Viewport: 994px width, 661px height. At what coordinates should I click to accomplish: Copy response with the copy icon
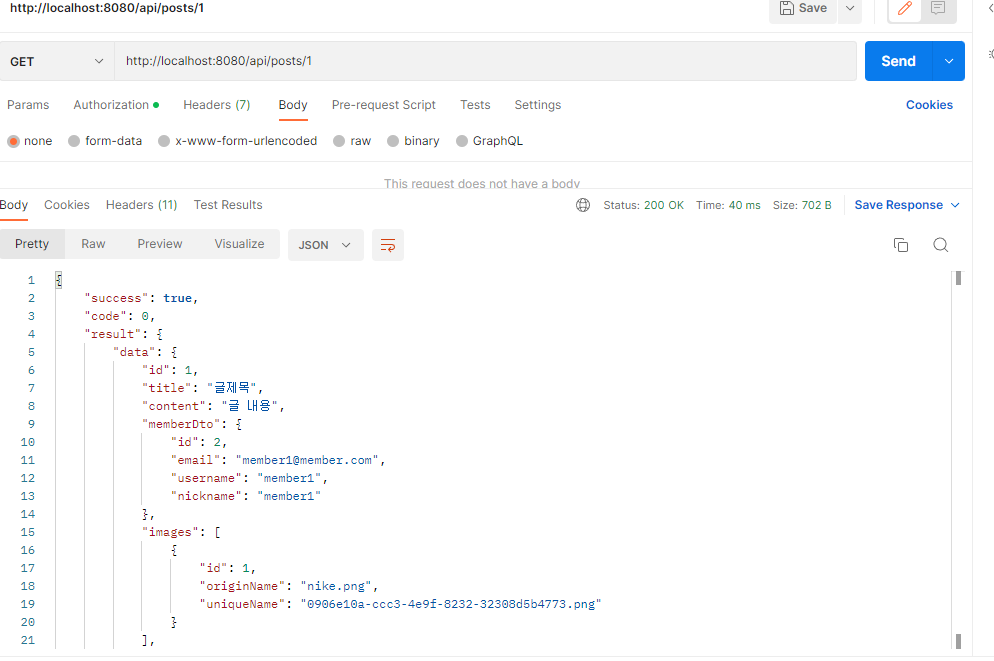coord(900,245)
